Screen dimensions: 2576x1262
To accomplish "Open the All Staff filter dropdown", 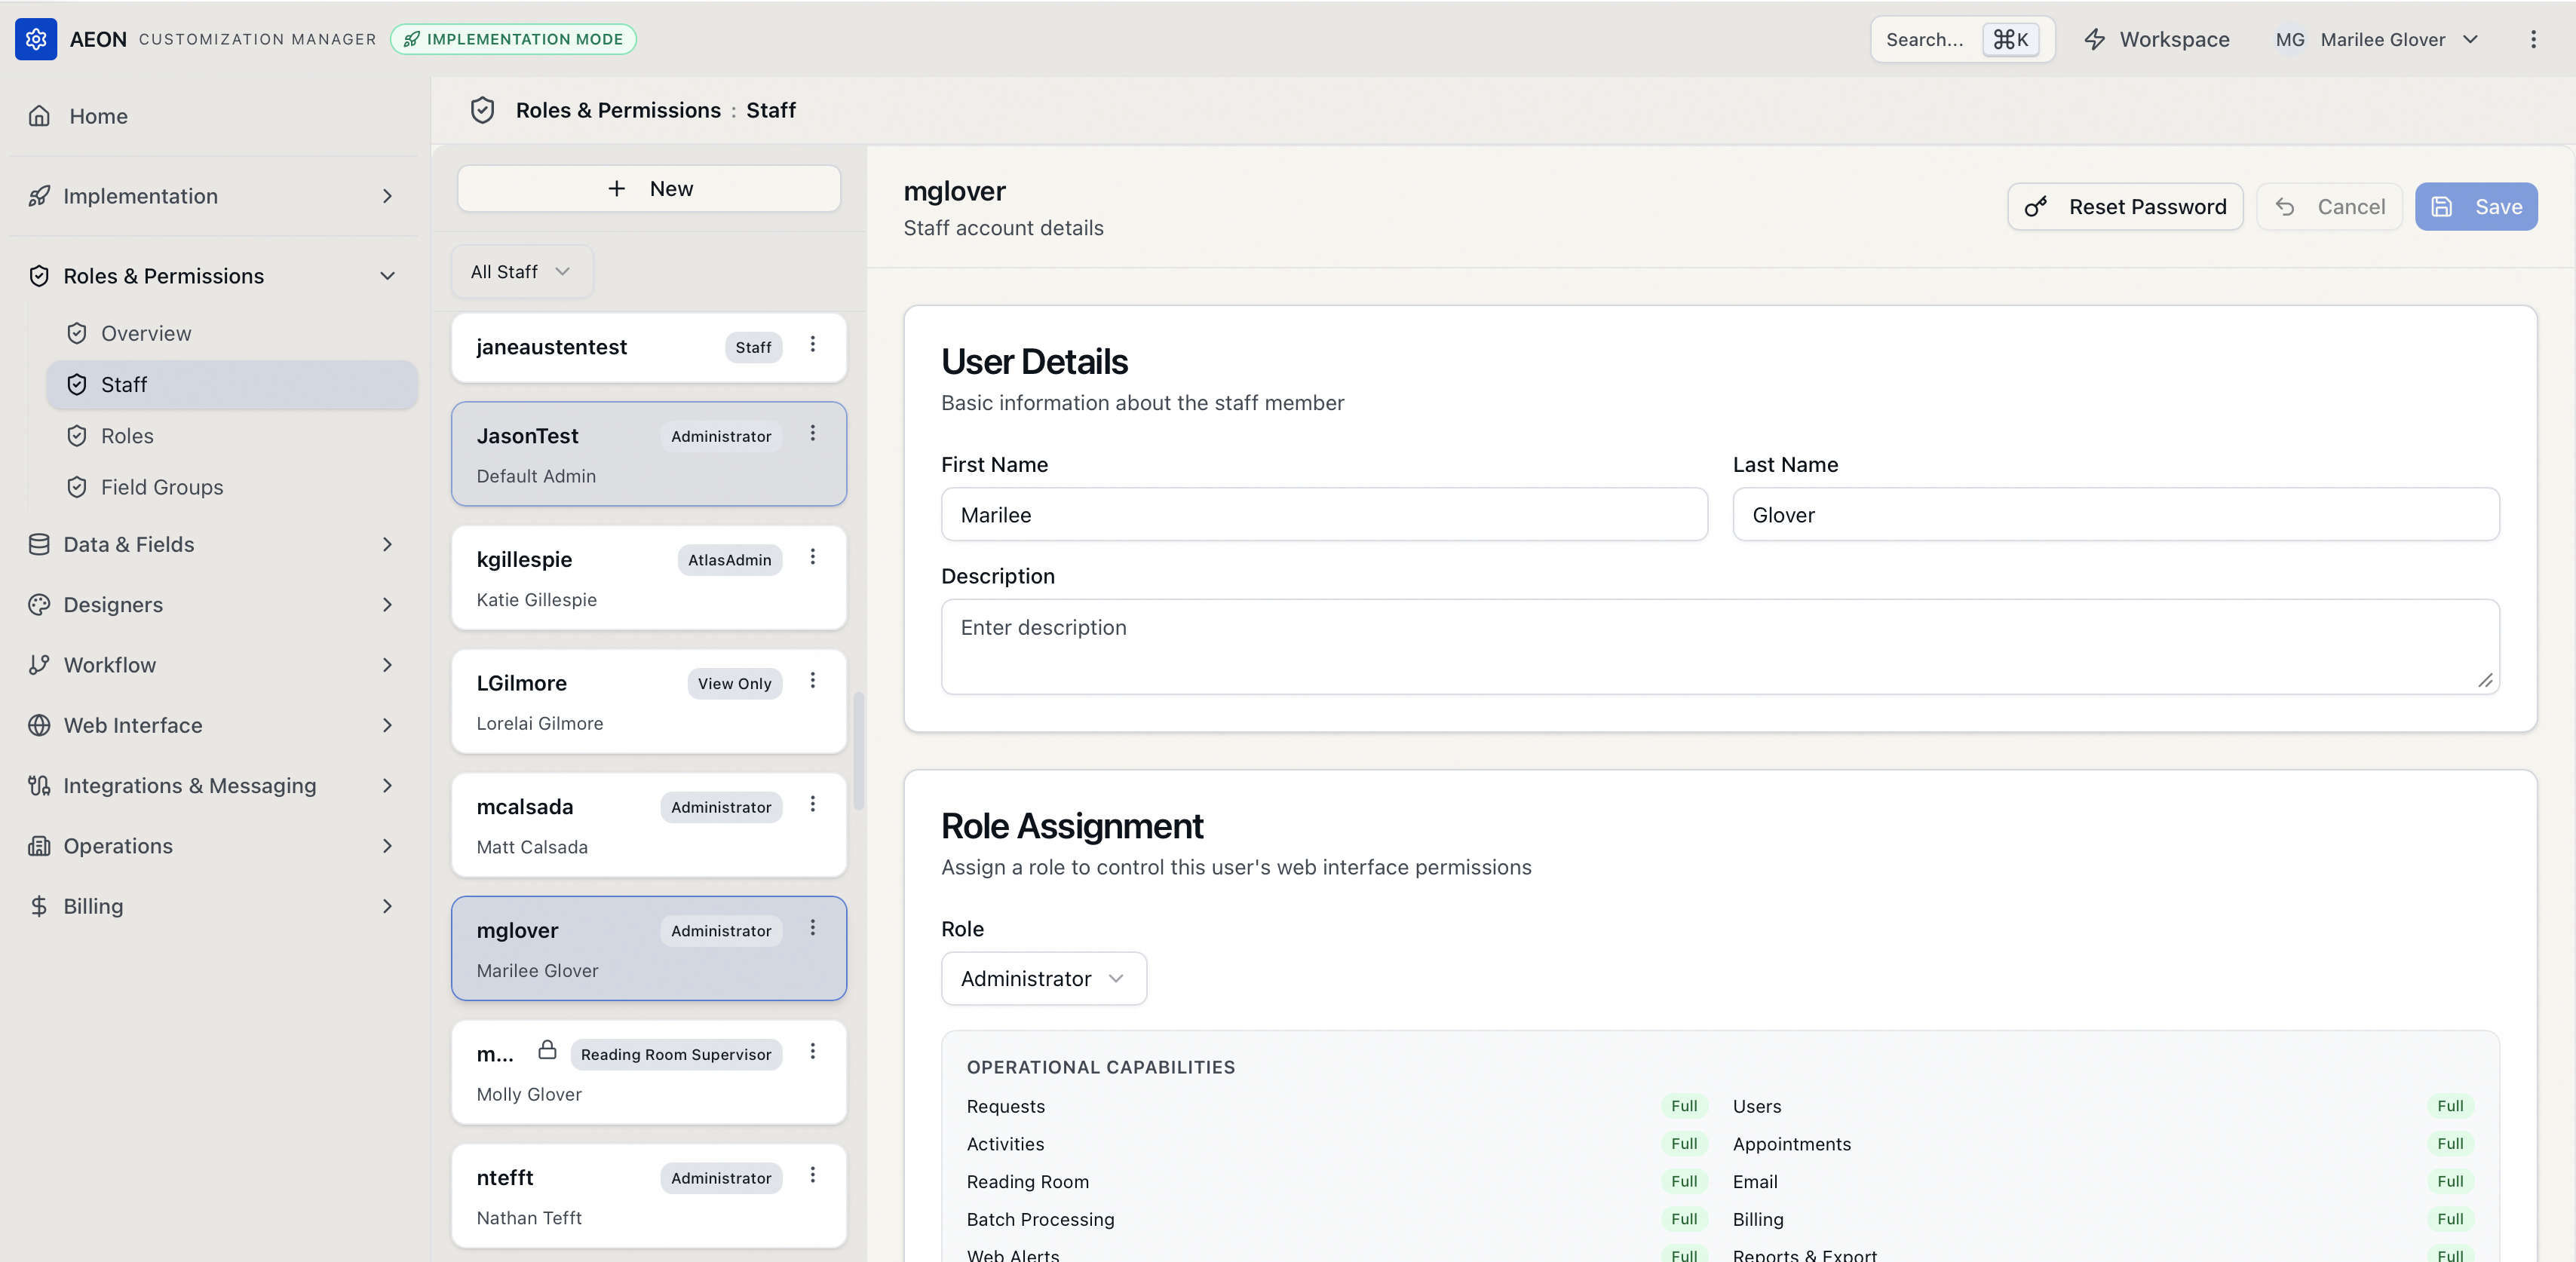I will (521, 272).
